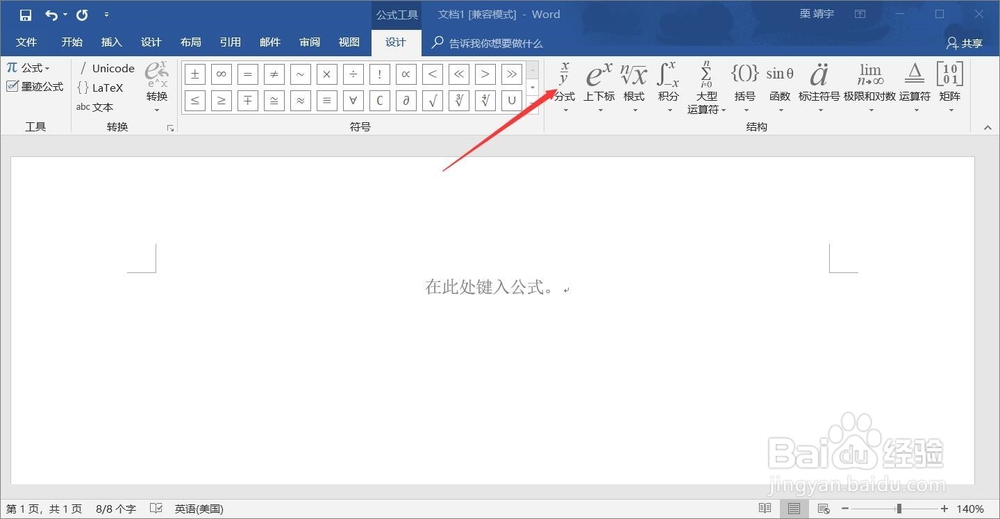The width and height of the screenshot is (1000, 519).
Task: Insert the less-than-or-equal ≤ symbol
Action: (x=195, y=101)
